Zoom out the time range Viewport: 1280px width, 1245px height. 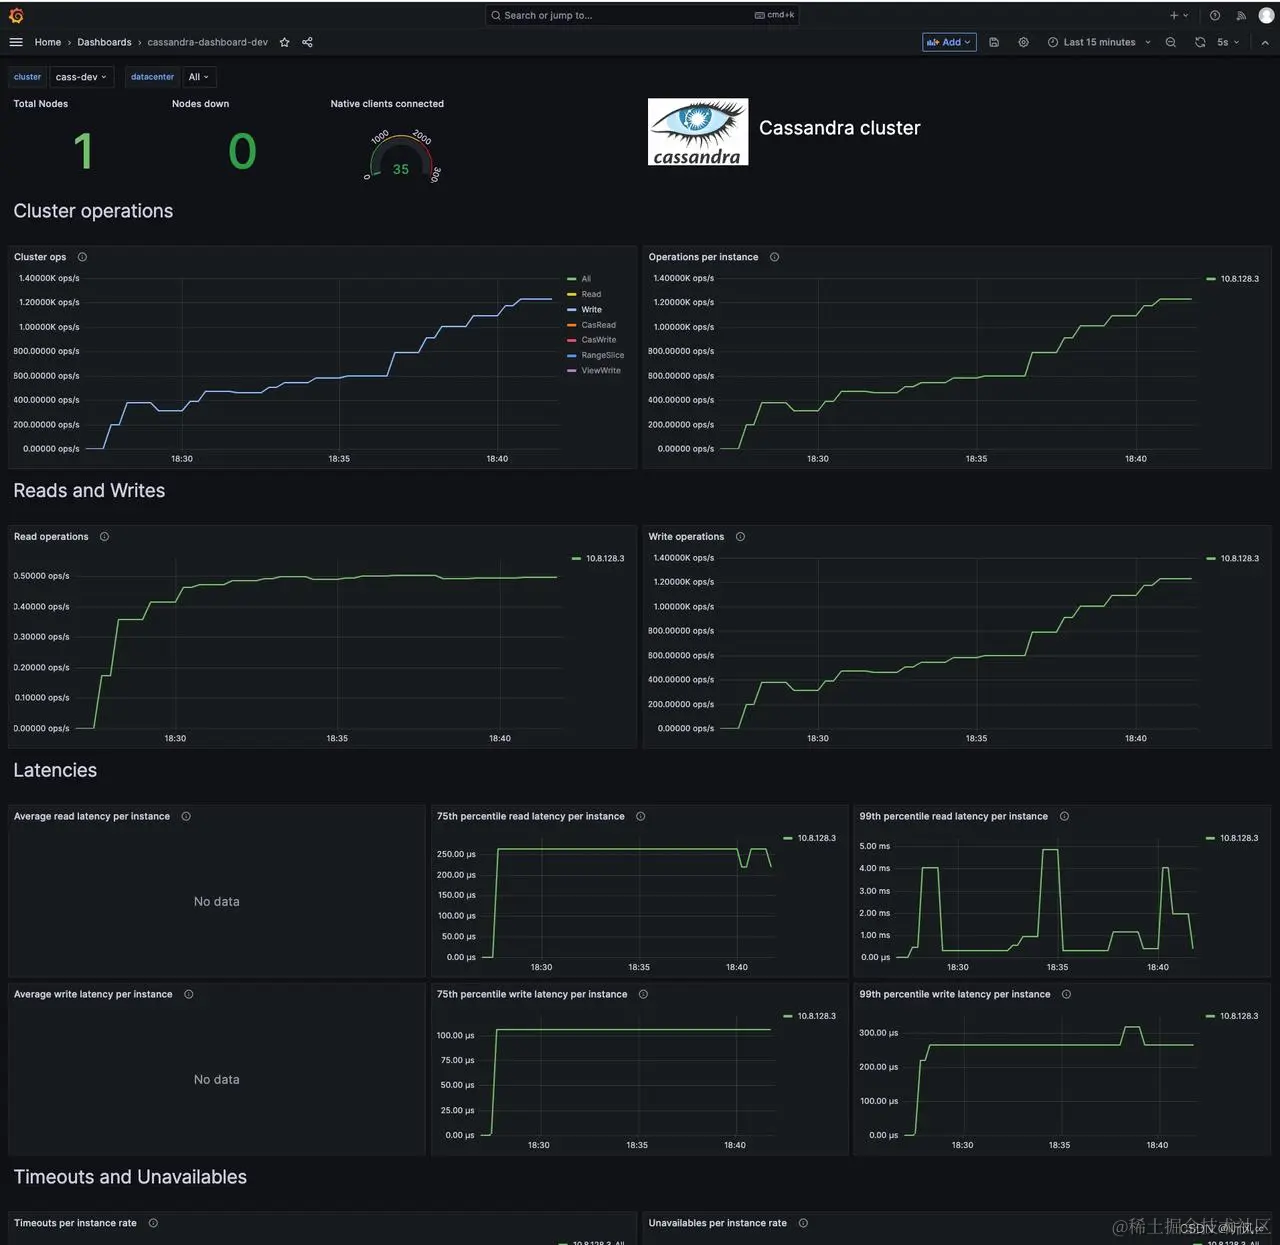point(1171,42)
